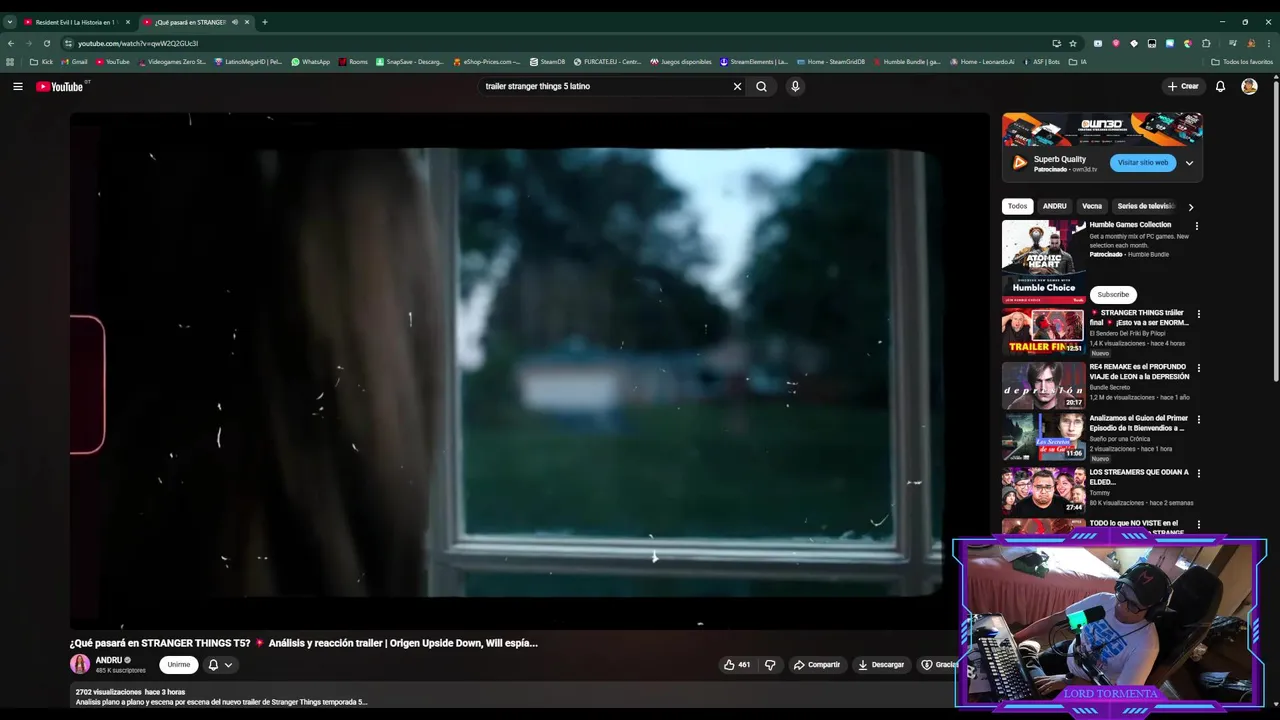Viewport: 1280px width, 720px height.
Task: Subscribe to the Humble Choice offer
Action: tap(1112, 294)
